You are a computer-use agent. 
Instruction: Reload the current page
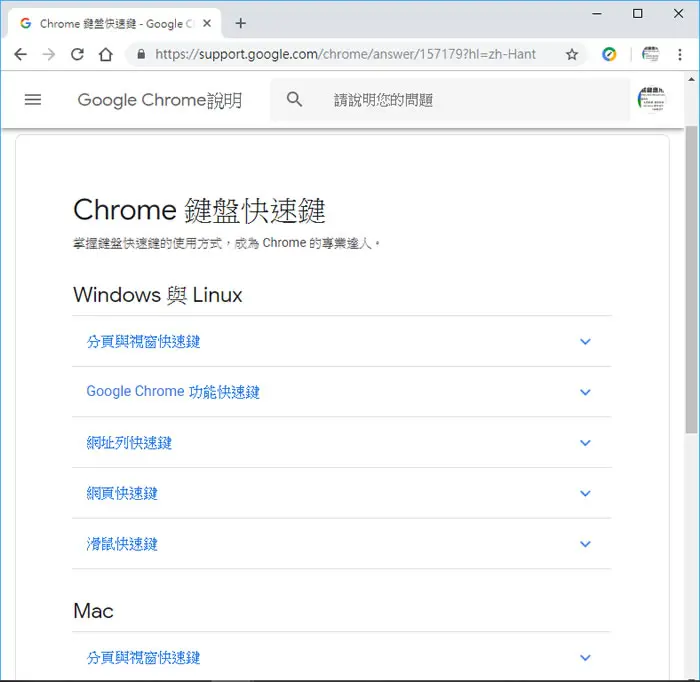[x=77, y=54]
